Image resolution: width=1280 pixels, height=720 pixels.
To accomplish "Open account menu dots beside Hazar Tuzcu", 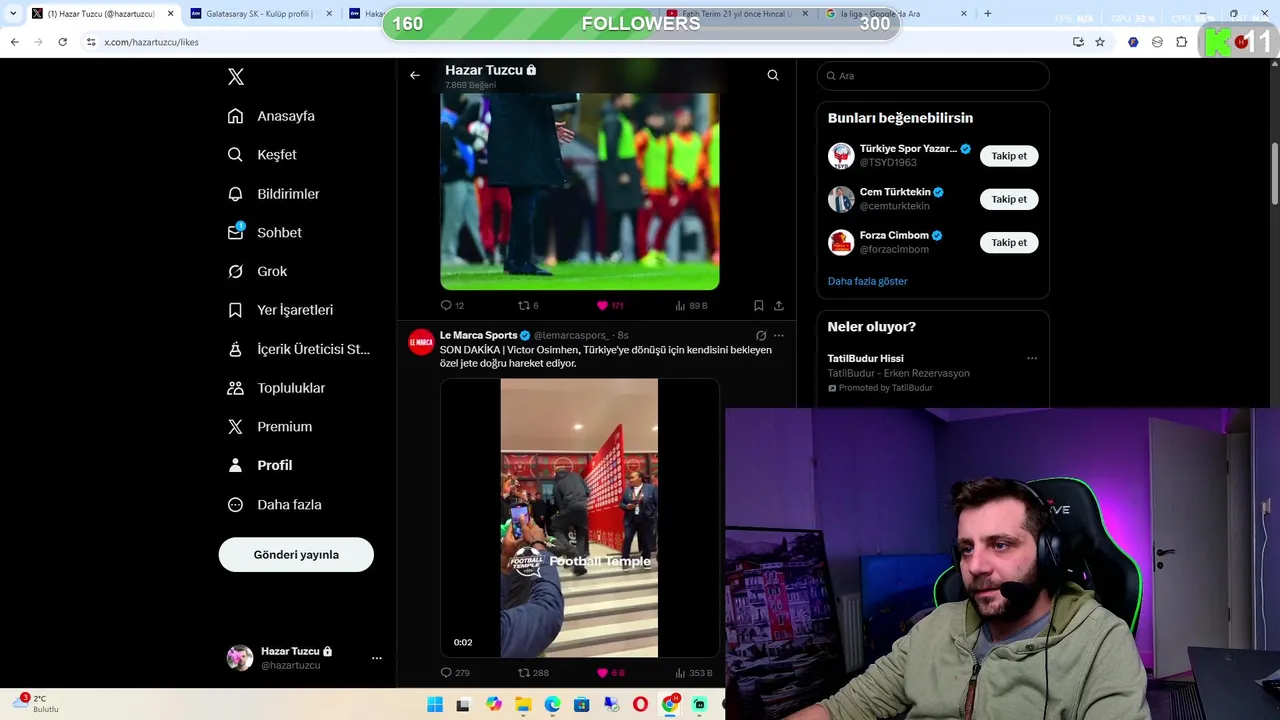I will coord(377,658).
